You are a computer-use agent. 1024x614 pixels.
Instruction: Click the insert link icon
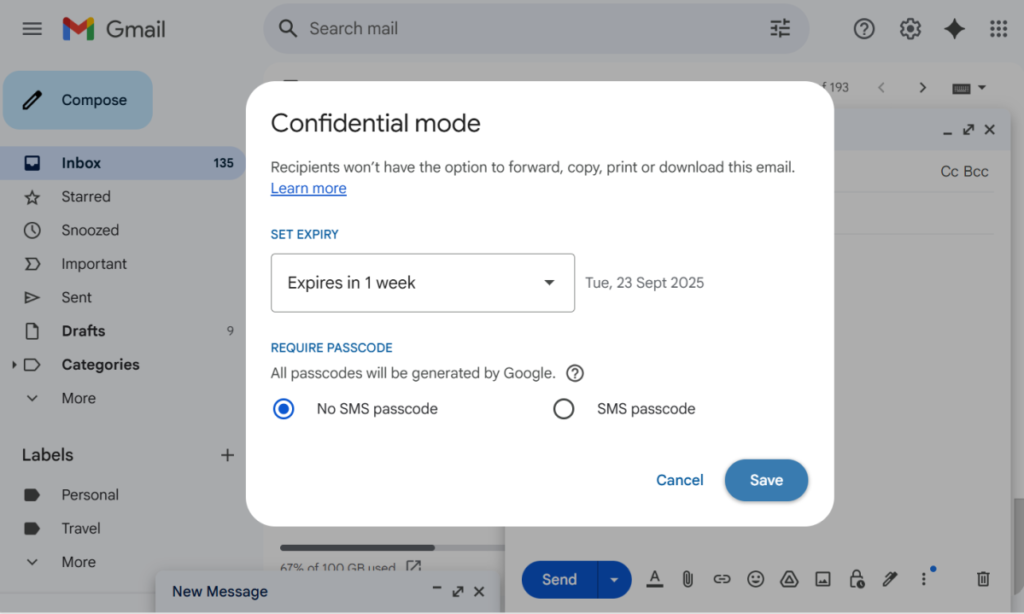pyautogui.click(x=722, y=579)
